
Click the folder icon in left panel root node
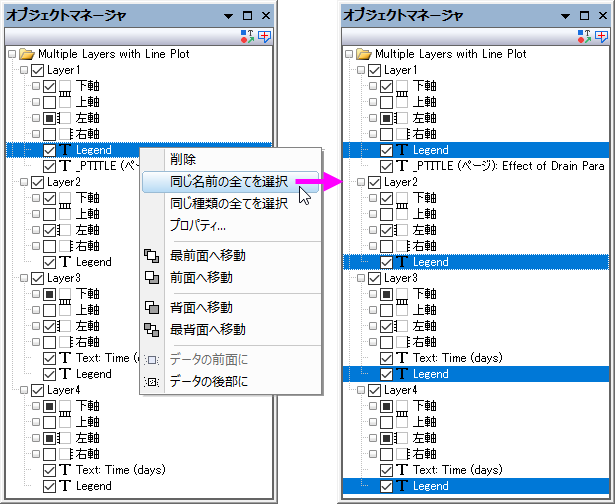pyautogui.click(x=27, y=54)
